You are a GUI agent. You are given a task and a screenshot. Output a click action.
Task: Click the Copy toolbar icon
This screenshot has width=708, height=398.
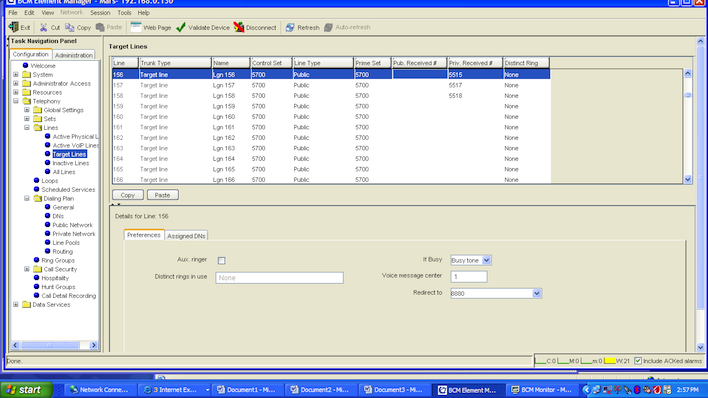[70, 28]
